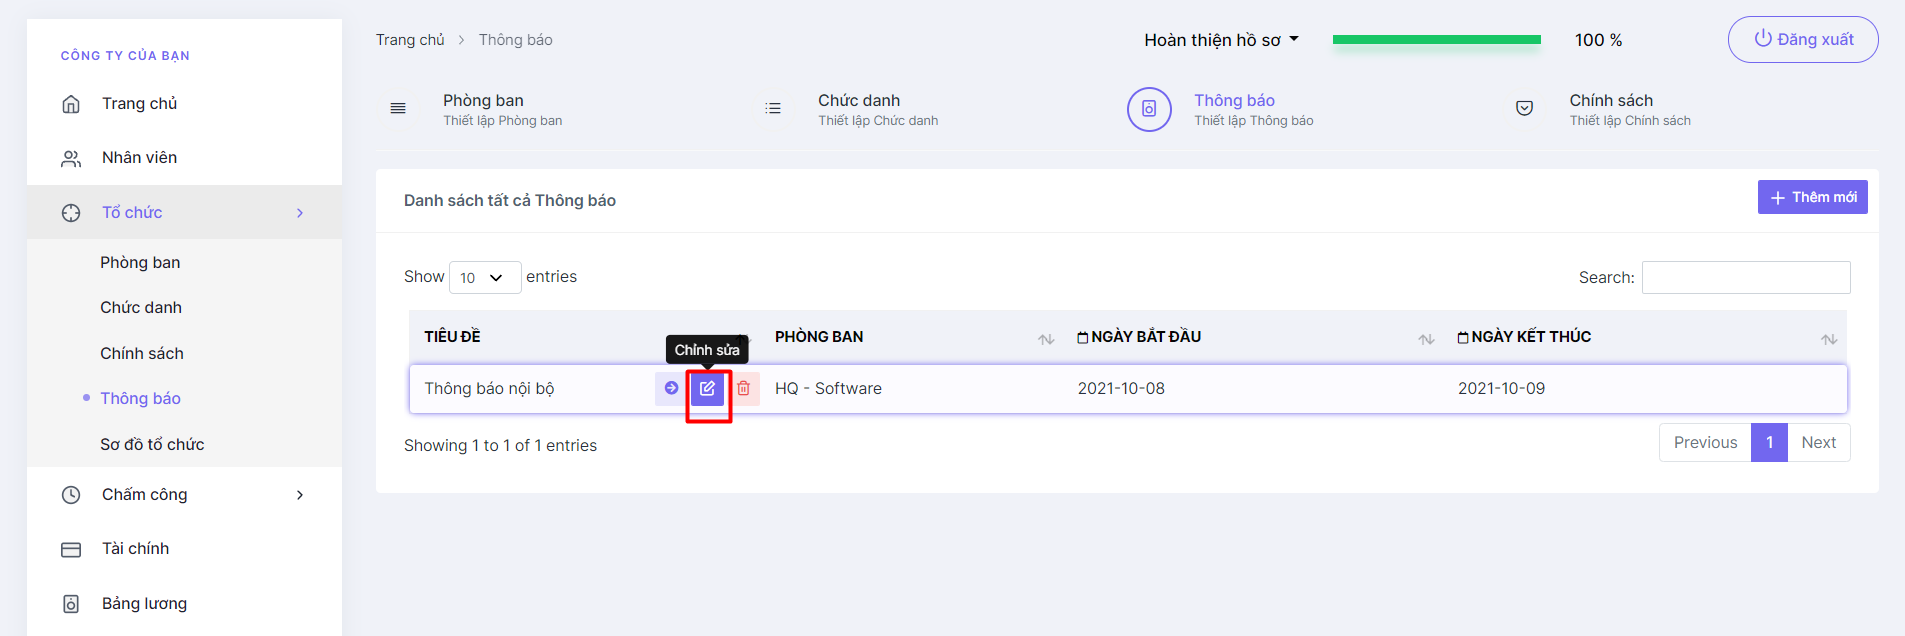This screenshot has height=636, width=1905.
Task: Click the Đăng xuất logout button
Action: pyautogui.click(x=1803, y=39)
